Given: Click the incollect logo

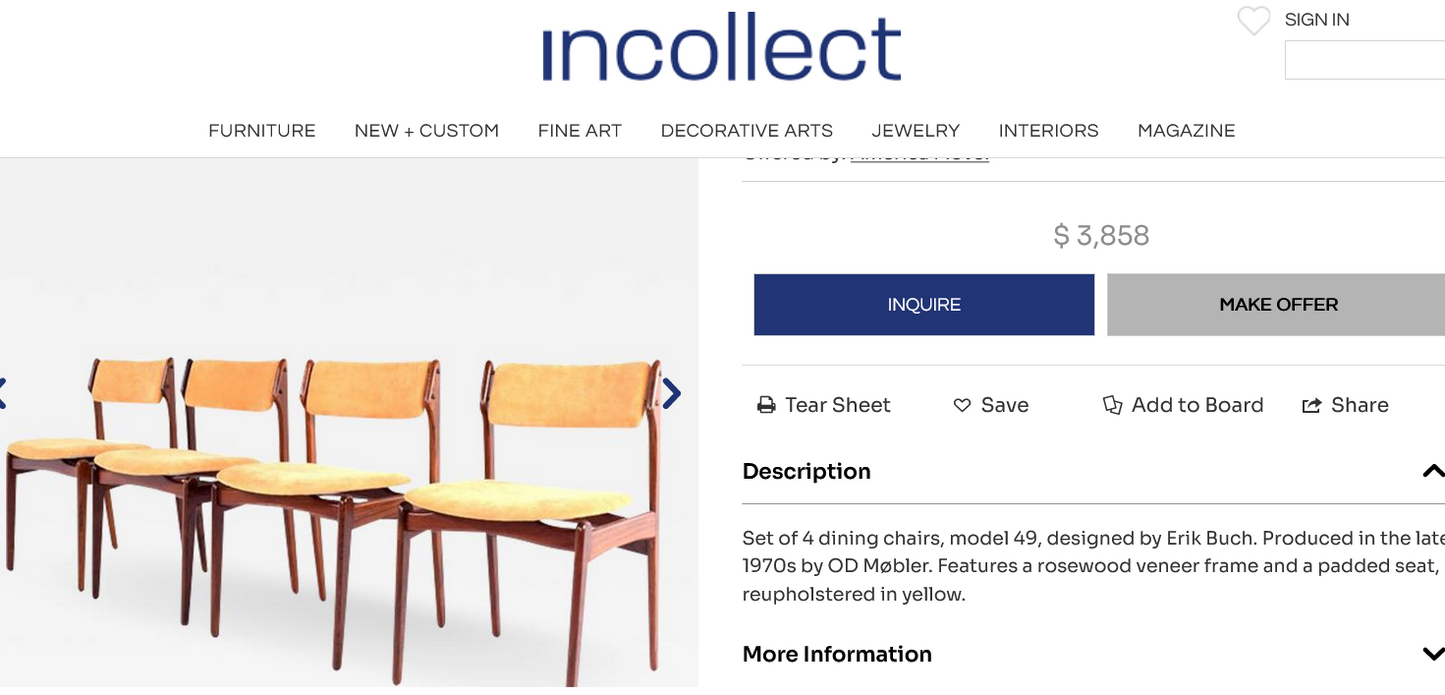Looking at the screenshot, I should tap(721, 48).
